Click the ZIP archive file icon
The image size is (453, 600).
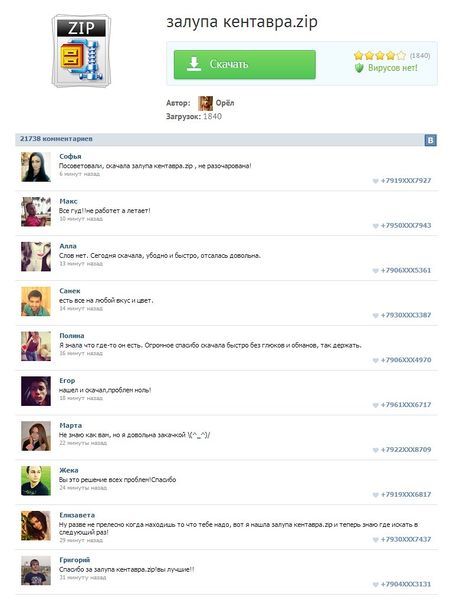[x=81, y=51]
